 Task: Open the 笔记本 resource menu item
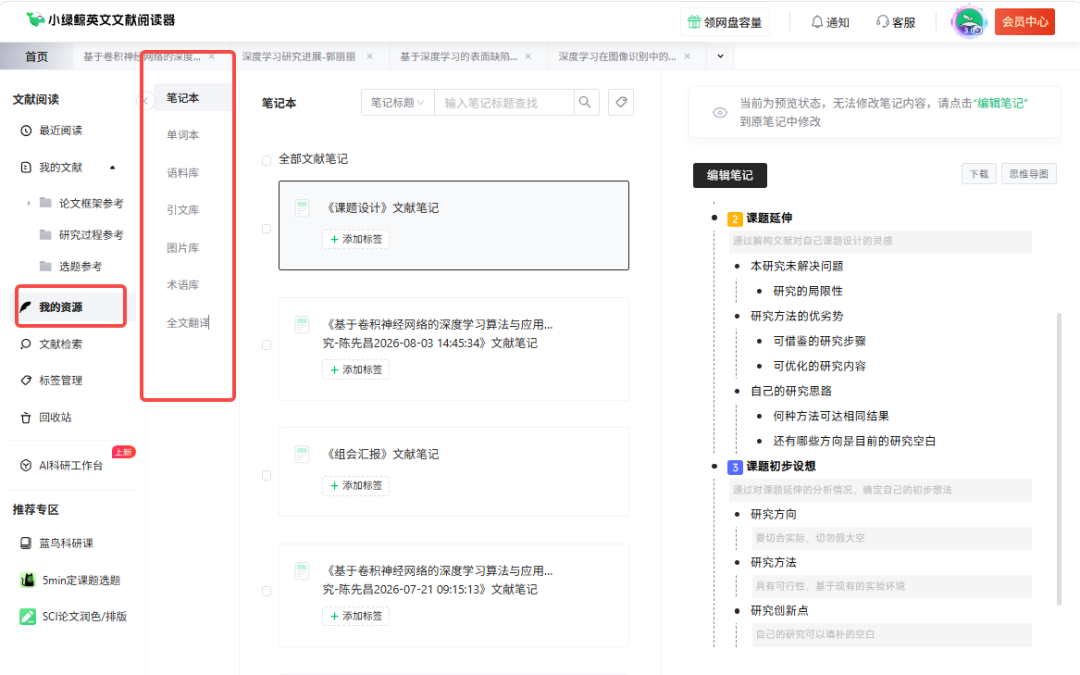(x=183, y=98)
